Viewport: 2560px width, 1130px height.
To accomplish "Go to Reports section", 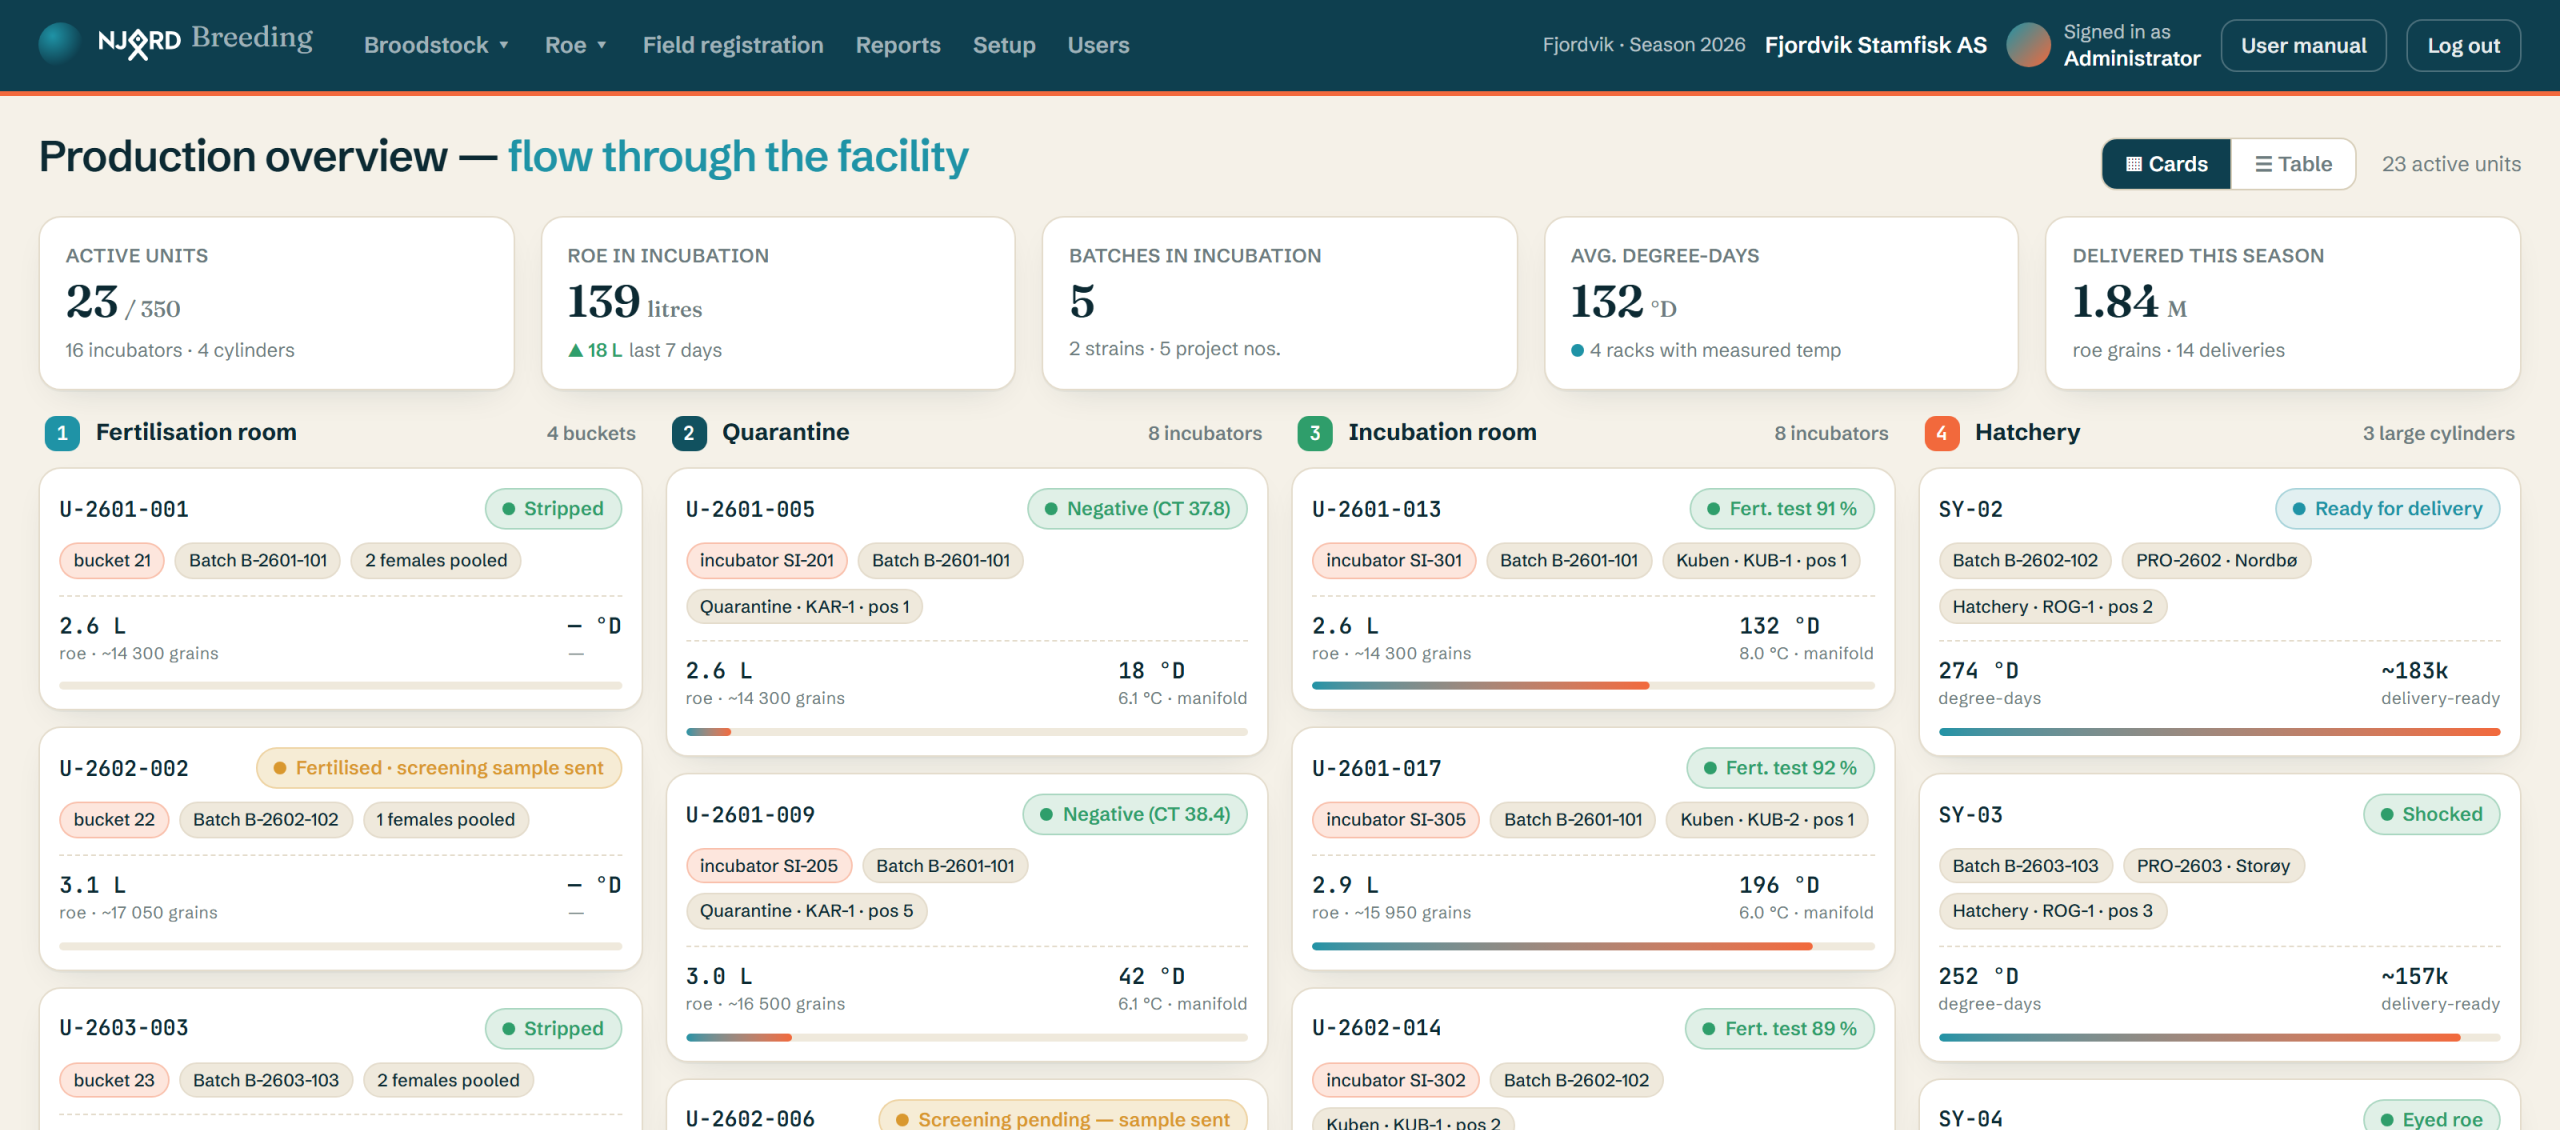I will click(898, 45).
